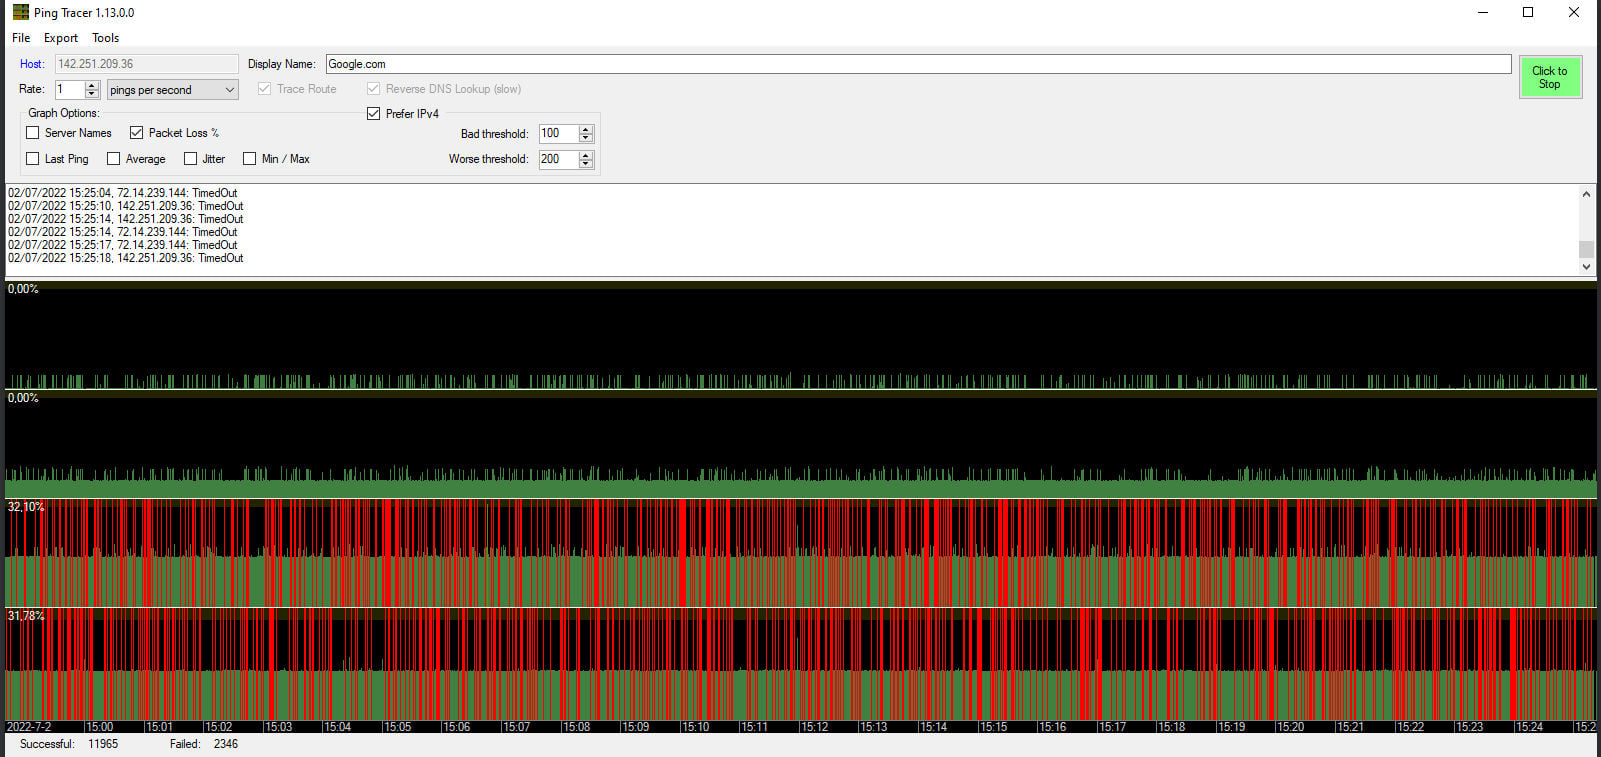
Task: Enable the Server Names checkbox
Action: click(x=33, y=133)
